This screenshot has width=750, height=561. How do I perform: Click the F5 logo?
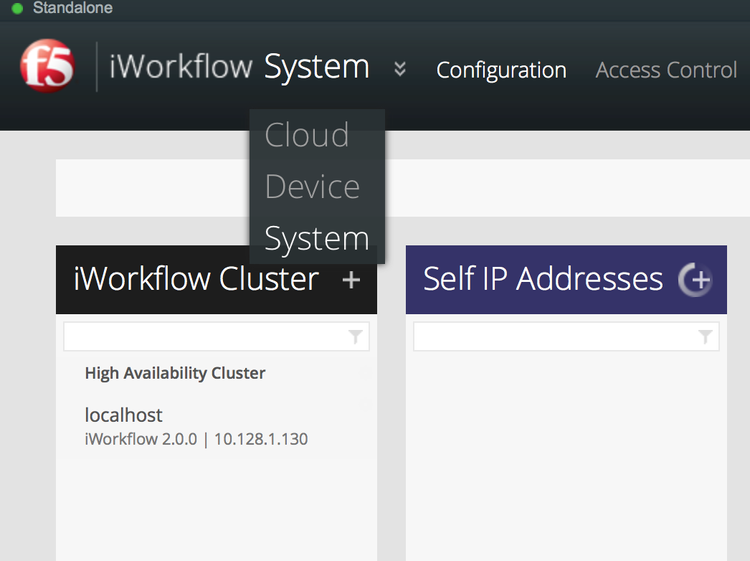click(x=46, y=68)
